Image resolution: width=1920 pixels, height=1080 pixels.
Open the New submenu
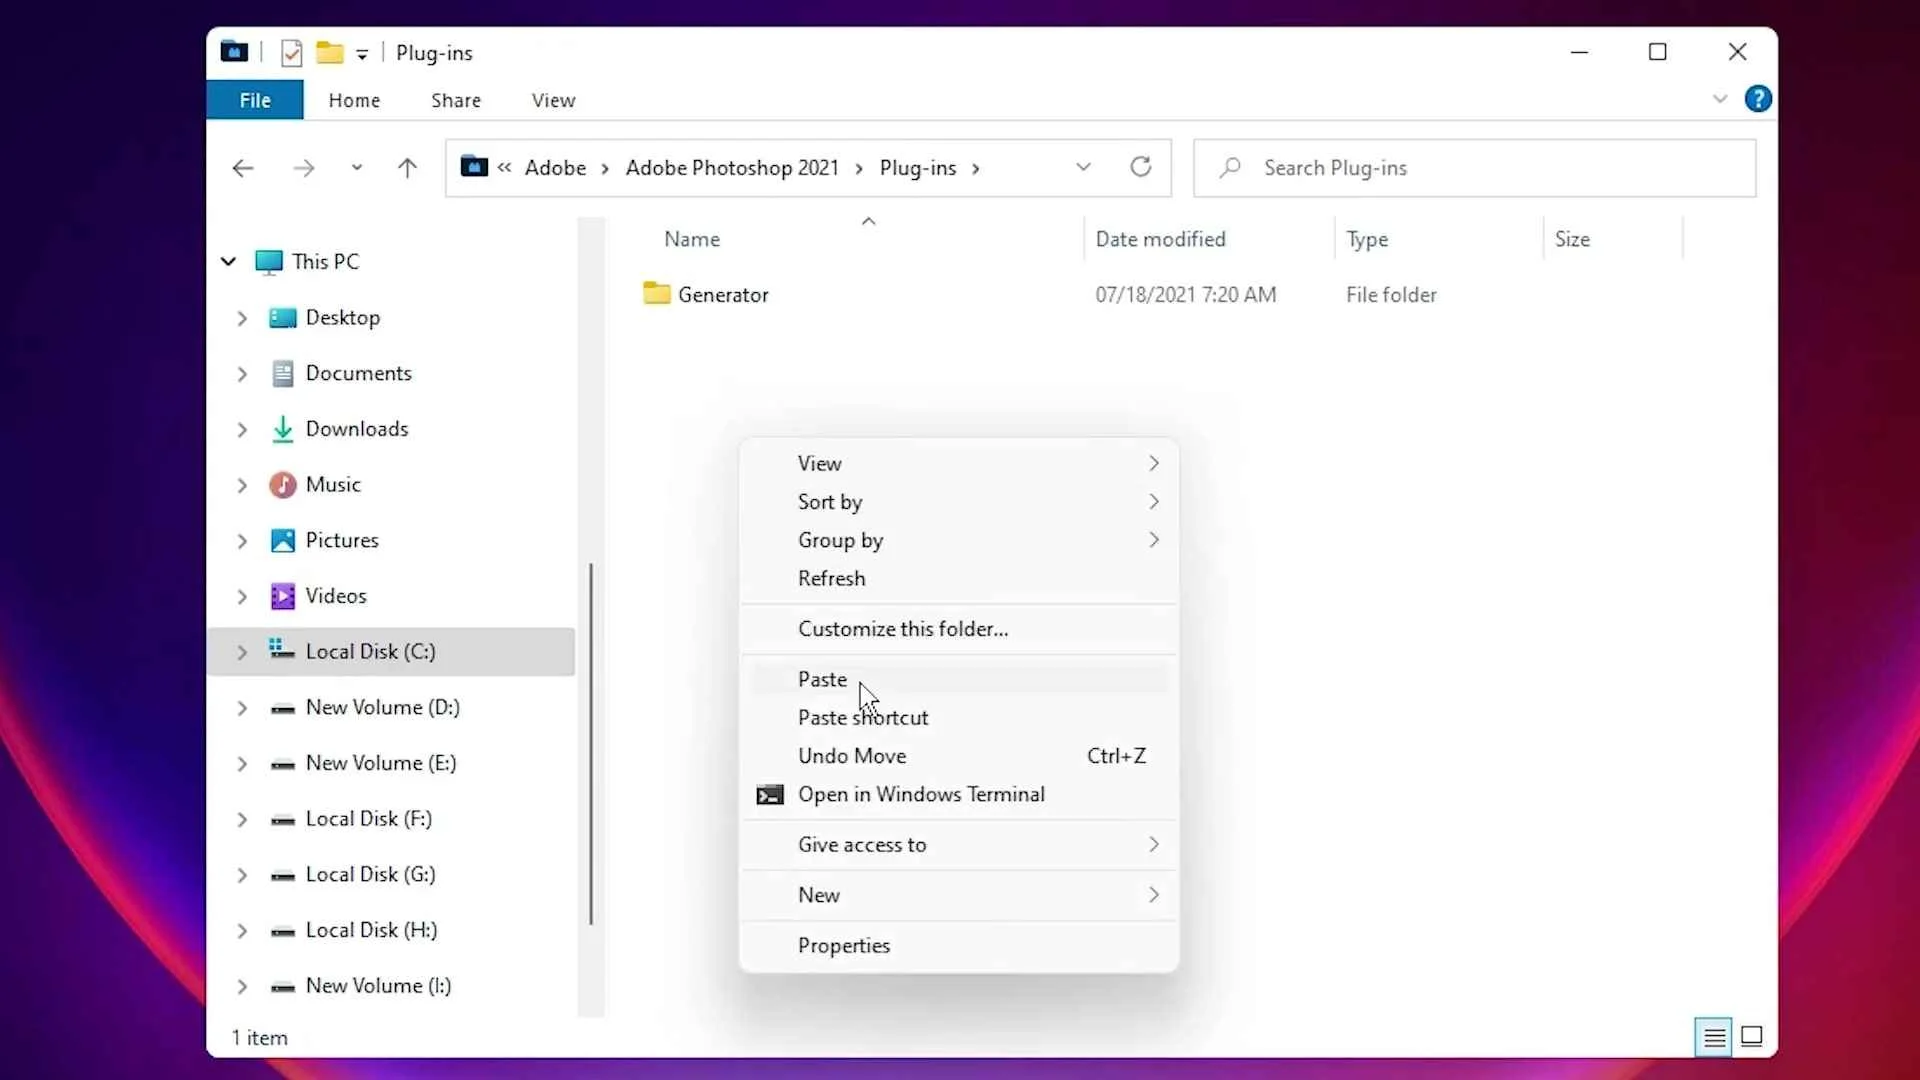click(958, 895)
